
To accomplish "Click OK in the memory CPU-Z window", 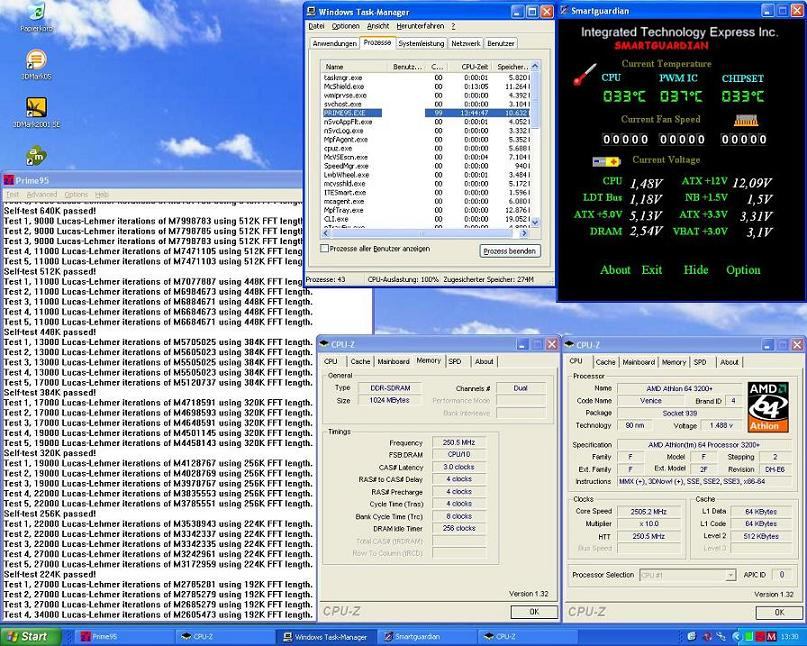I will [x=534, y=612].
